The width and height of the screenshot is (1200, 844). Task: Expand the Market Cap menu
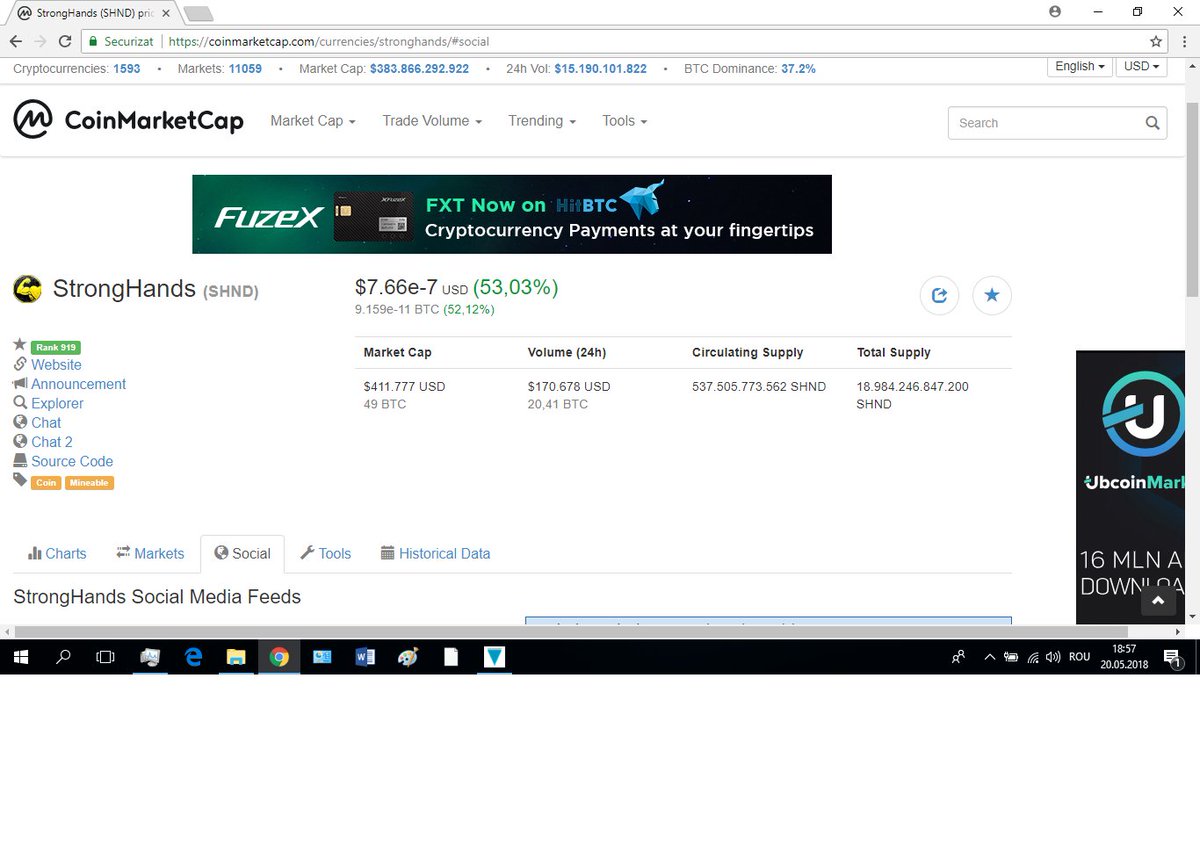(313, 121)
